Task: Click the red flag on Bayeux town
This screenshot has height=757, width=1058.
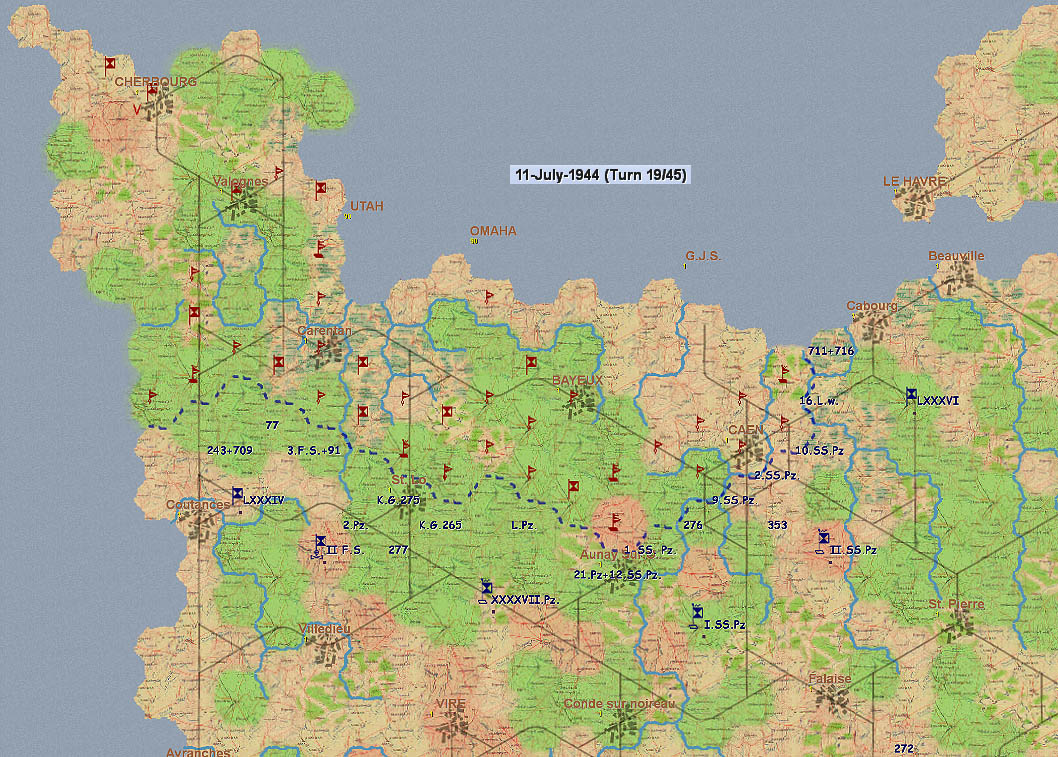Action: [574, 396]
